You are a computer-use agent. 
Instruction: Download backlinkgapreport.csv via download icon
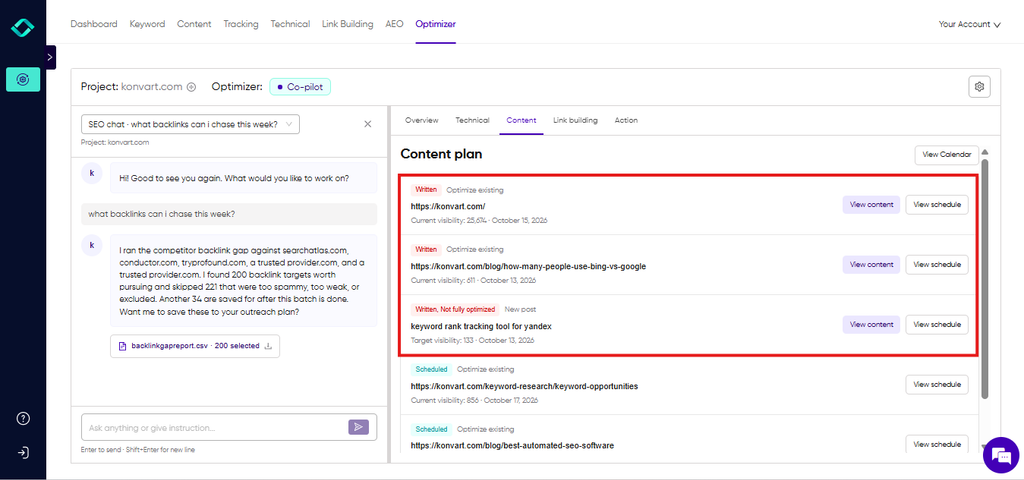pyautogui.click(x=268, y=346)
